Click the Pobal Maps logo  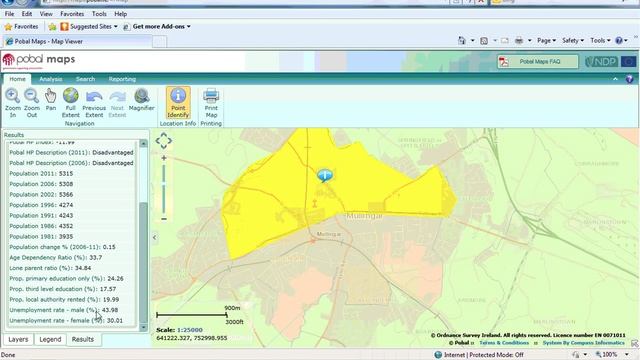click(39, 60)
